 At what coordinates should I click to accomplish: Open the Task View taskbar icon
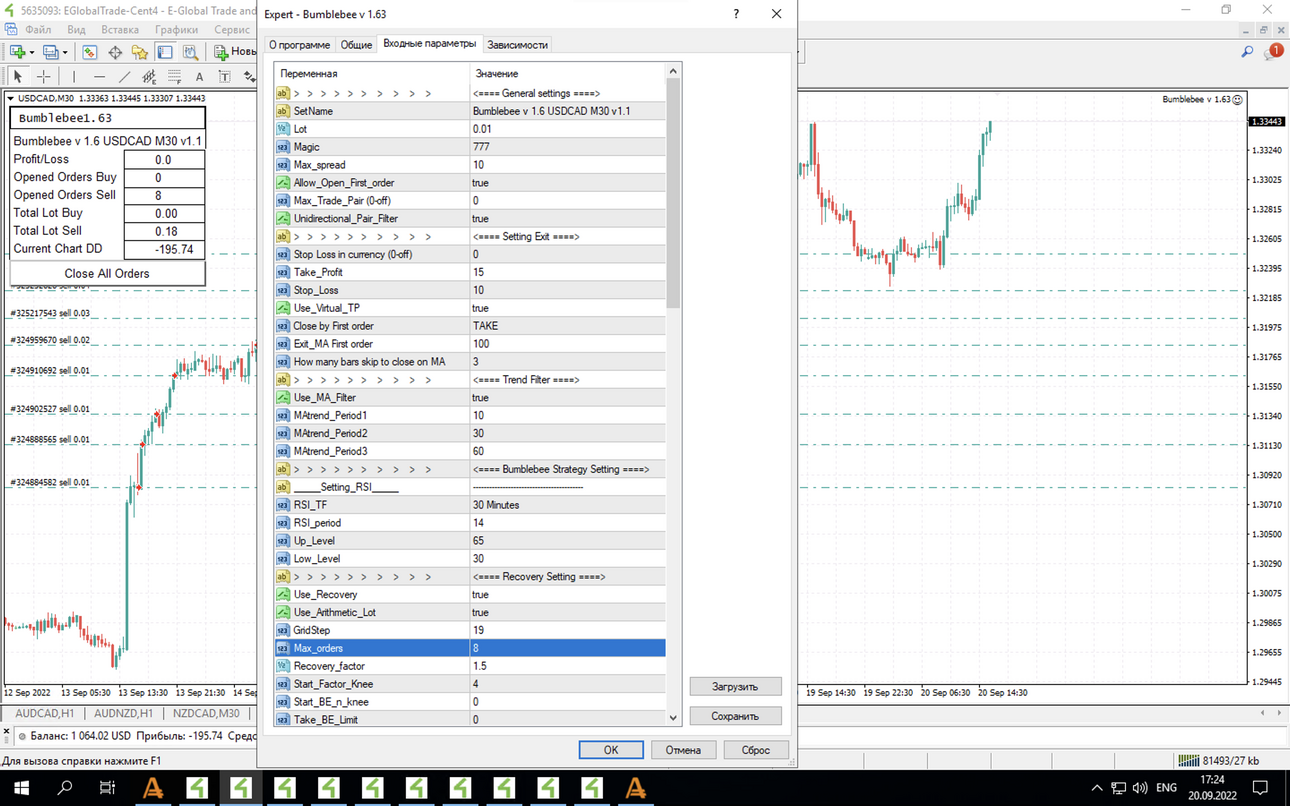click(x=108, y=788)
